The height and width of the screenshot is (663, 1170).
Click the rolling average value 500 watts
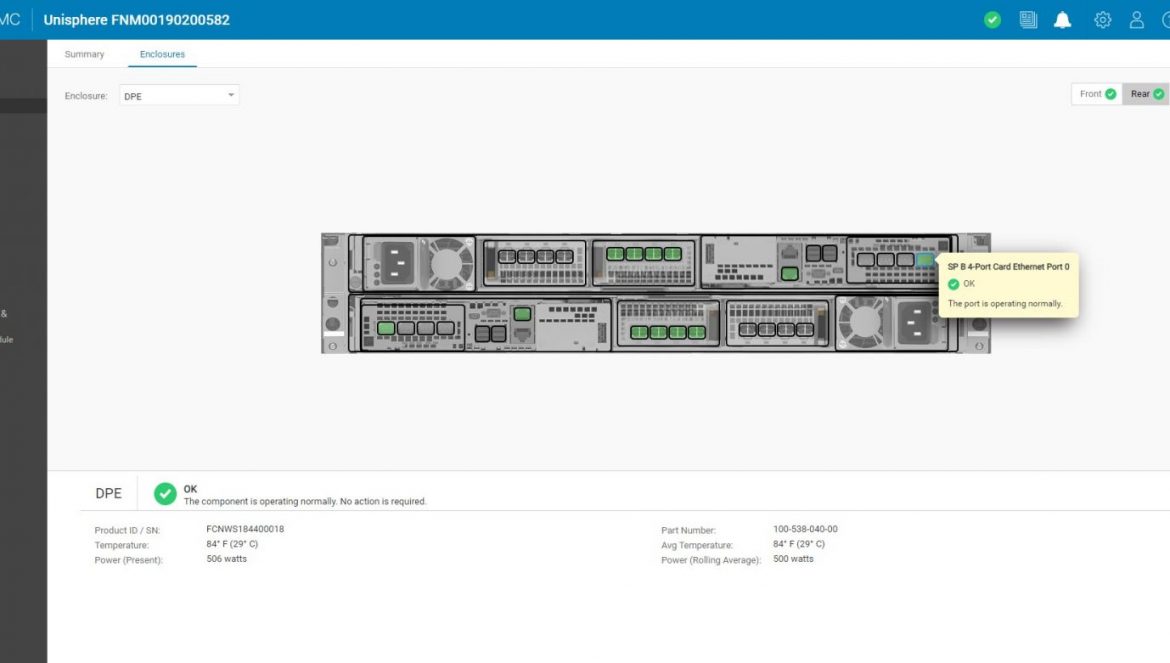pos(793,559)
